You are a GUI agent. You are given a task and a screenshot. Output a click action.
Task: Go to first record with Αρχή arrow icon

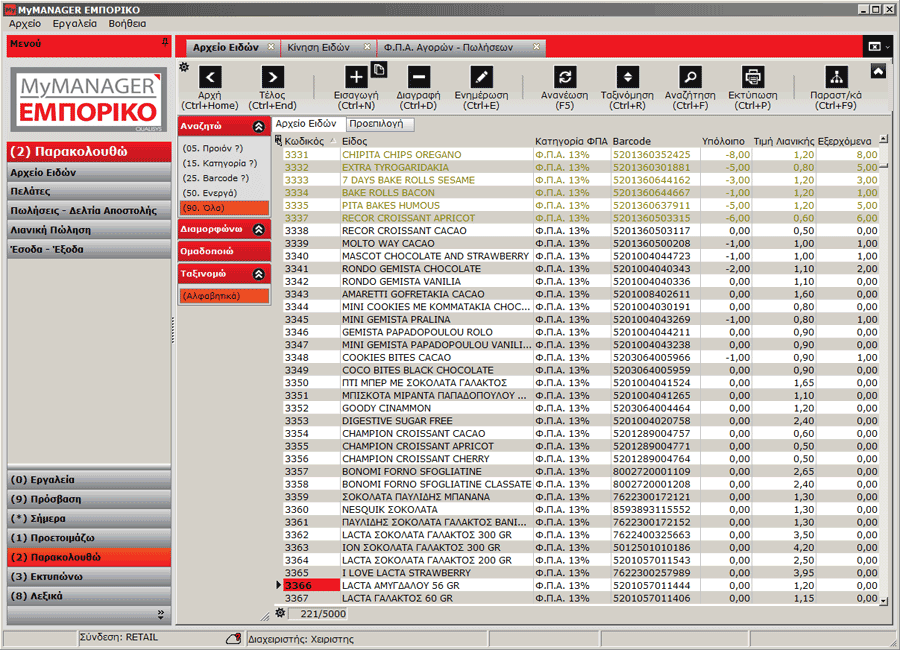pos(210,77)
